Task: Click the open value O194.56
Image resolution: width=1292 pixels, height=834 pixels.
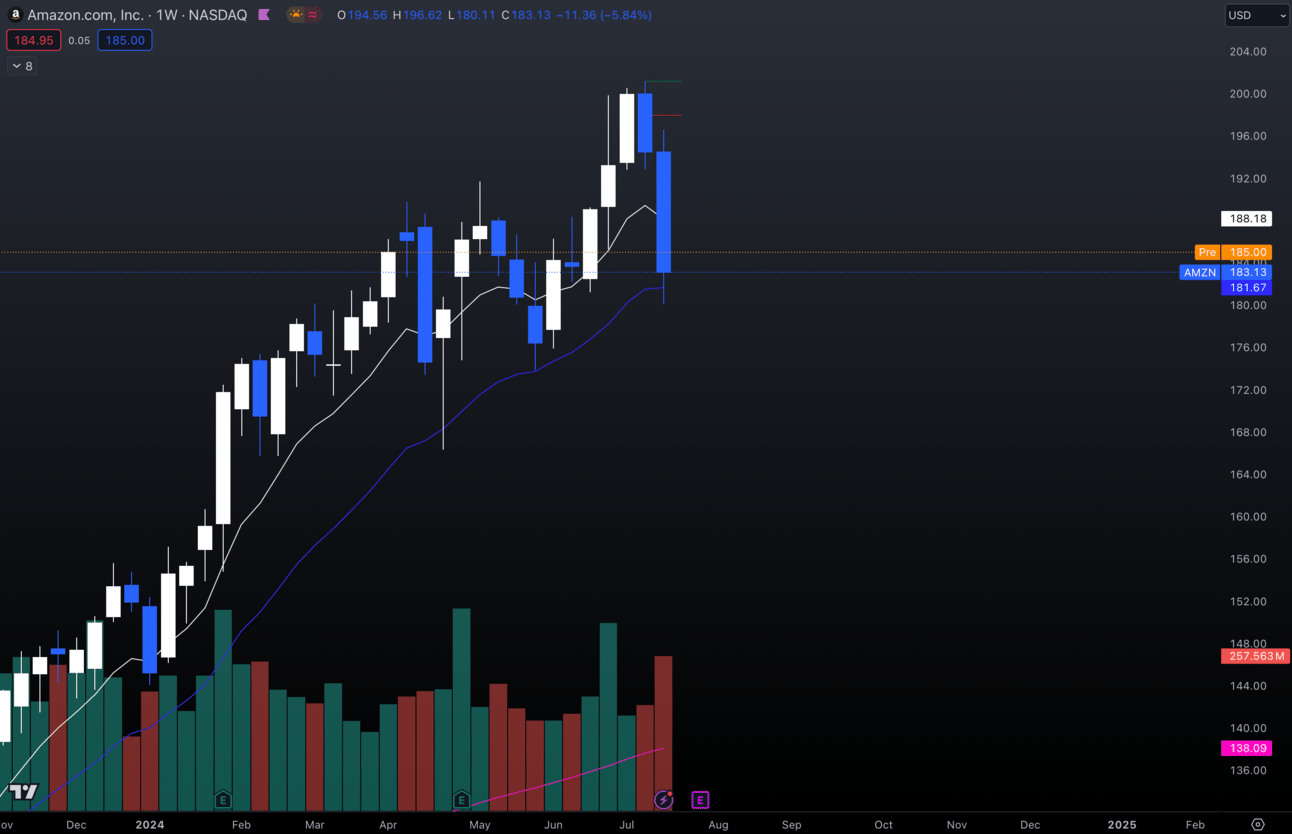Action: [362, 15]
